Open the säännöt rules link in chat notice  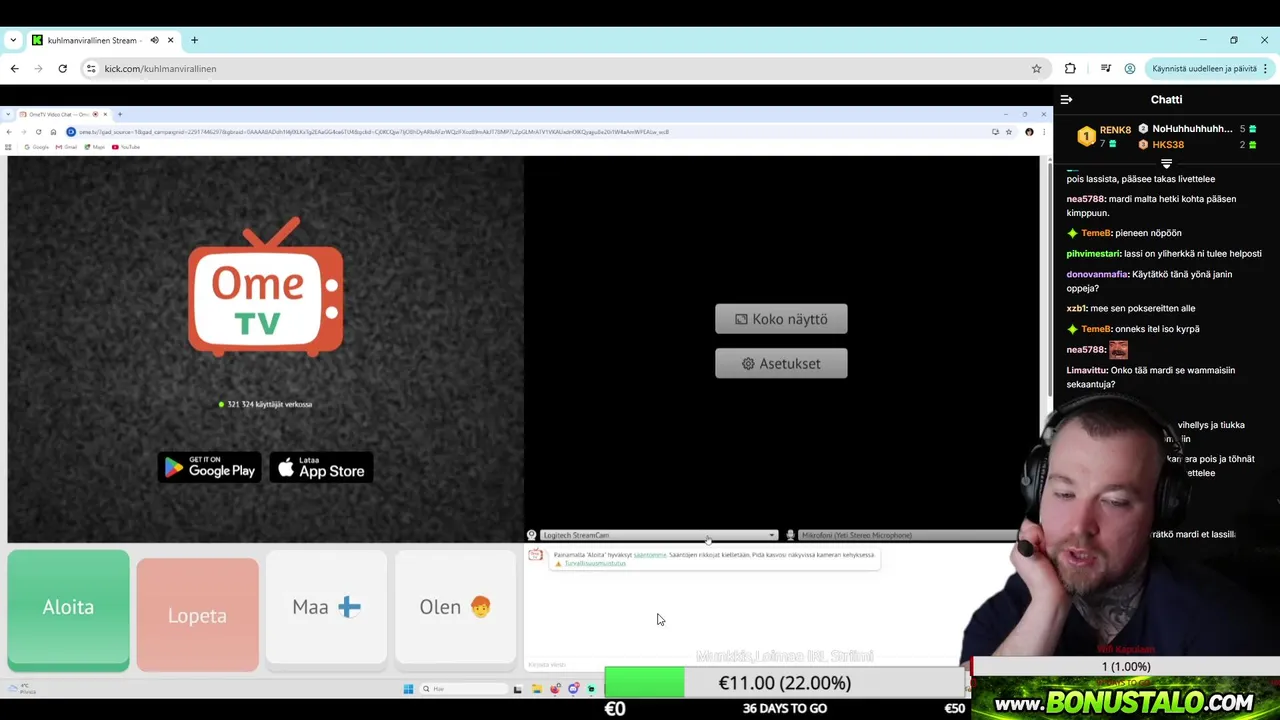pyautogui.click(x=650, y=555)
